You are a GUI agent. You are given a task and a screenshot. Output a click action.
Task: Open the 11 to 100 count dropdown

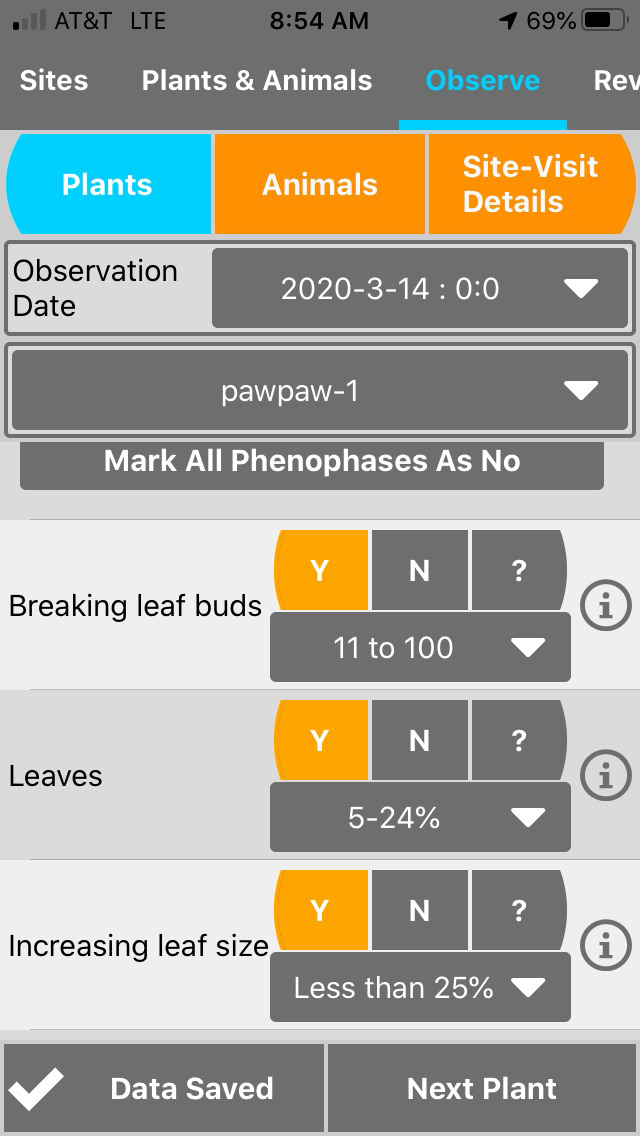pyautogui.click(x=420, y=648)
